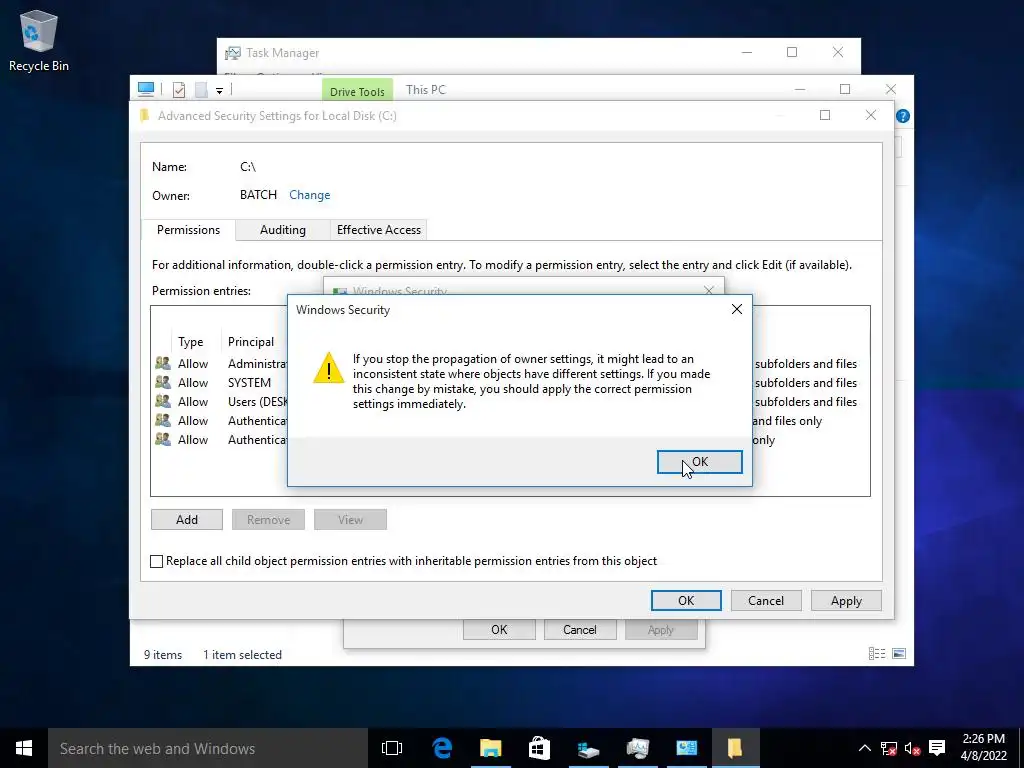Click the yellow warning triangle icon

point(328,368)
